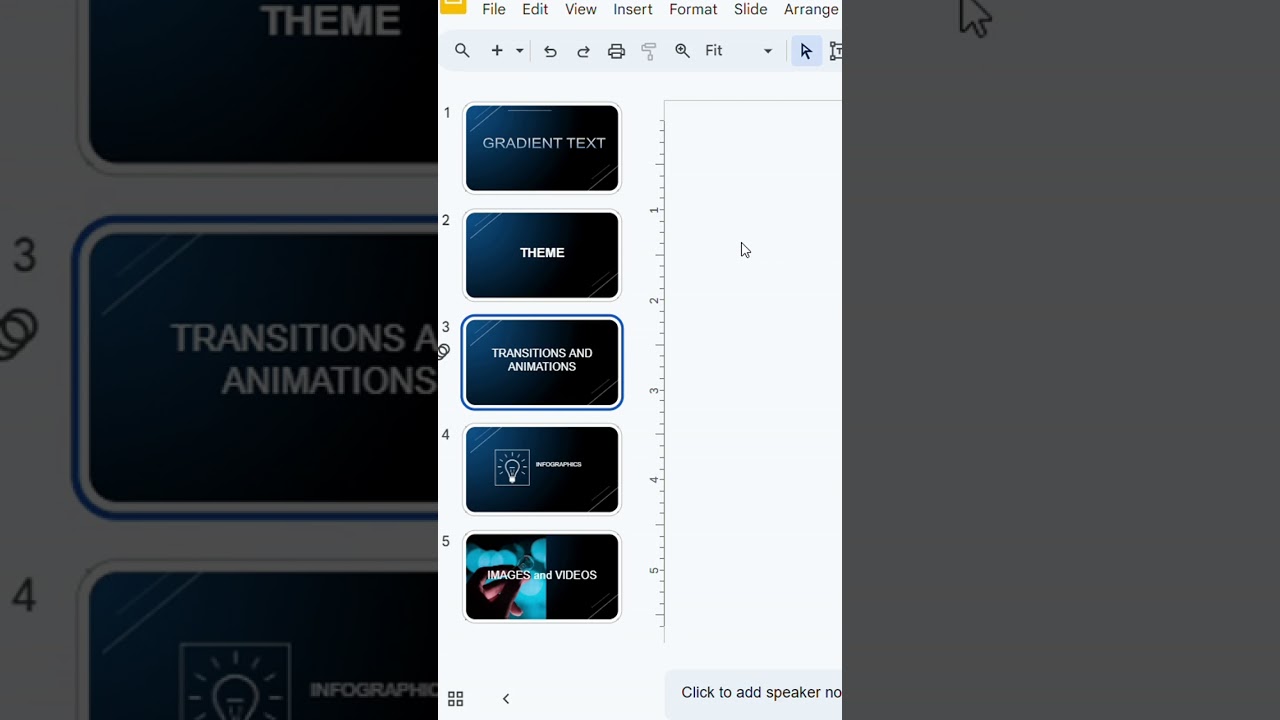Open the Insert menu
The height and width of the screenshot is (720, 1280).
click(633, 9)
